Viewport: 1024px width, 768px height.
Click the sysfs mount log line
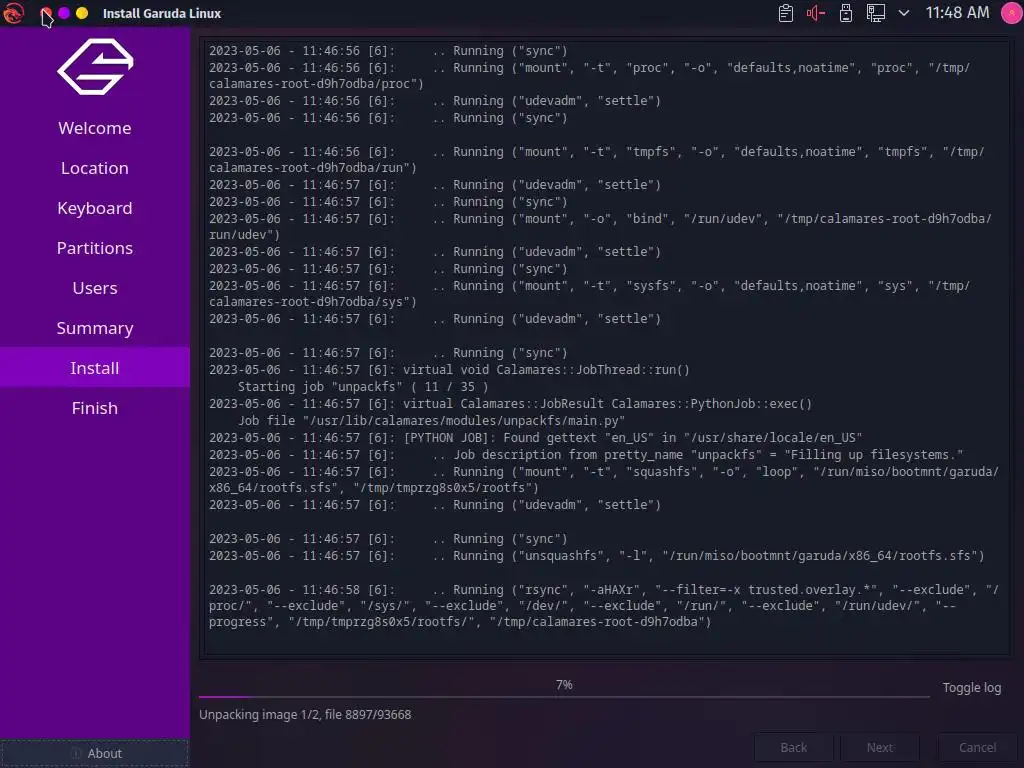(589, 293)
